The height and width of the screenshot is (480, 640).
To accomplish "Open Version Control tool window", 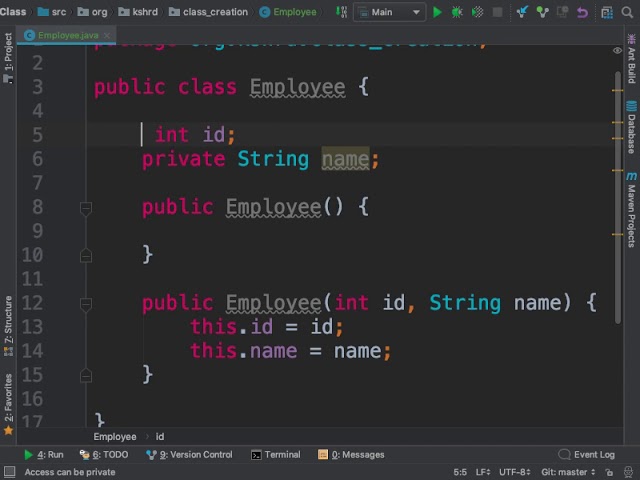I will (189, 455).
